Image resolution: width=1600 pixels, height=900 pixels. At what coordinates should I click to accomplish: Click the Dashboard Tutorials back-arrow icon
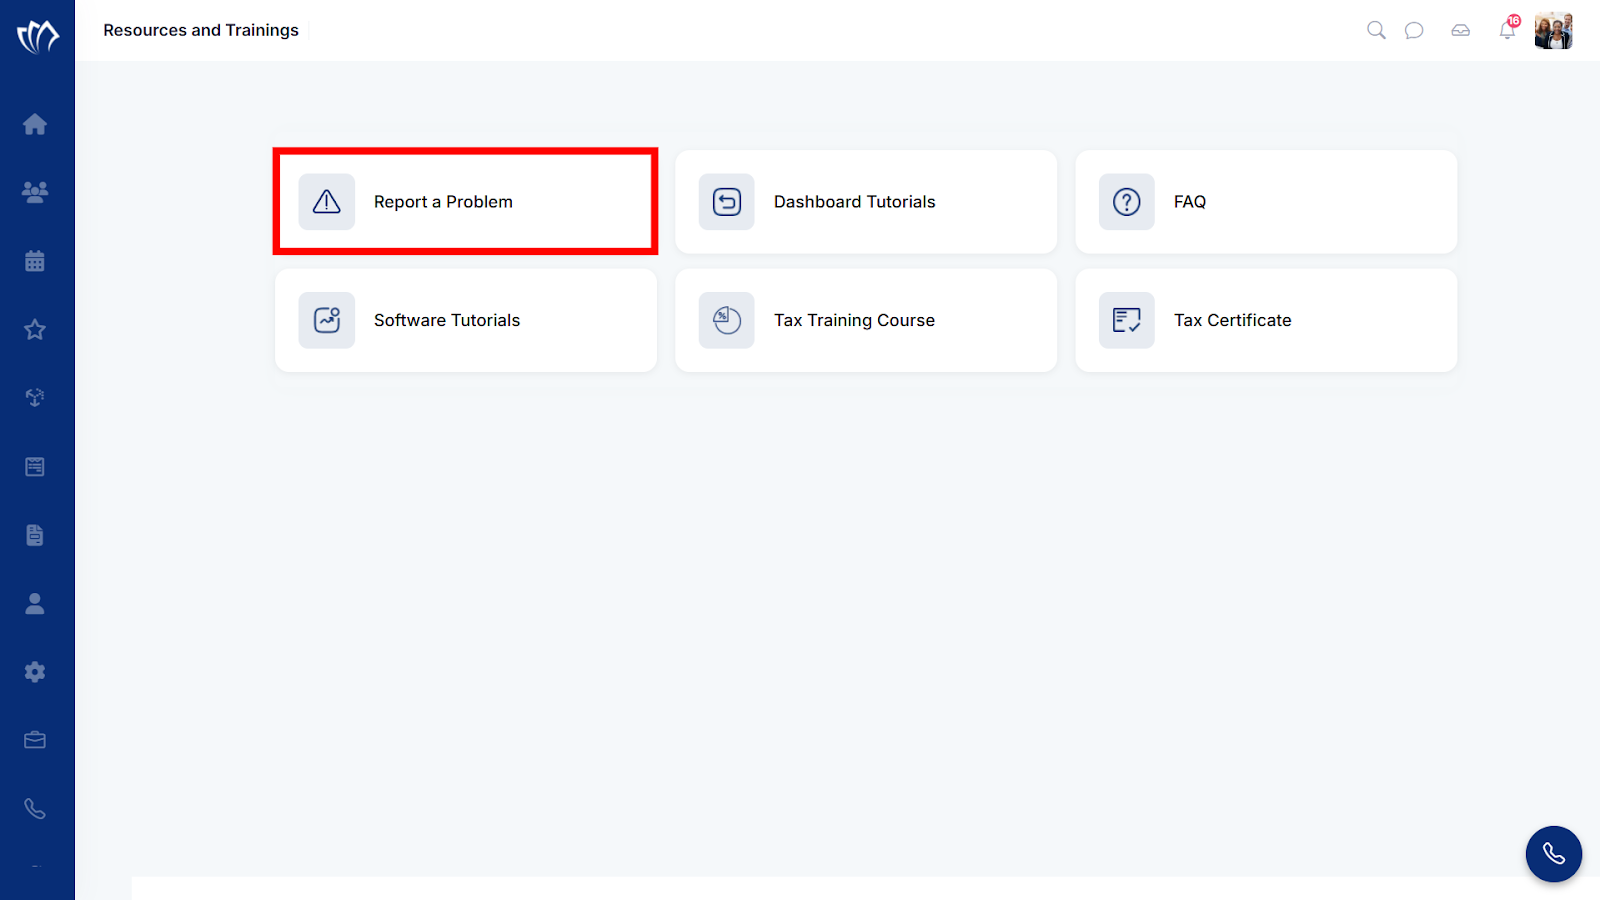[x=727, y=202]
